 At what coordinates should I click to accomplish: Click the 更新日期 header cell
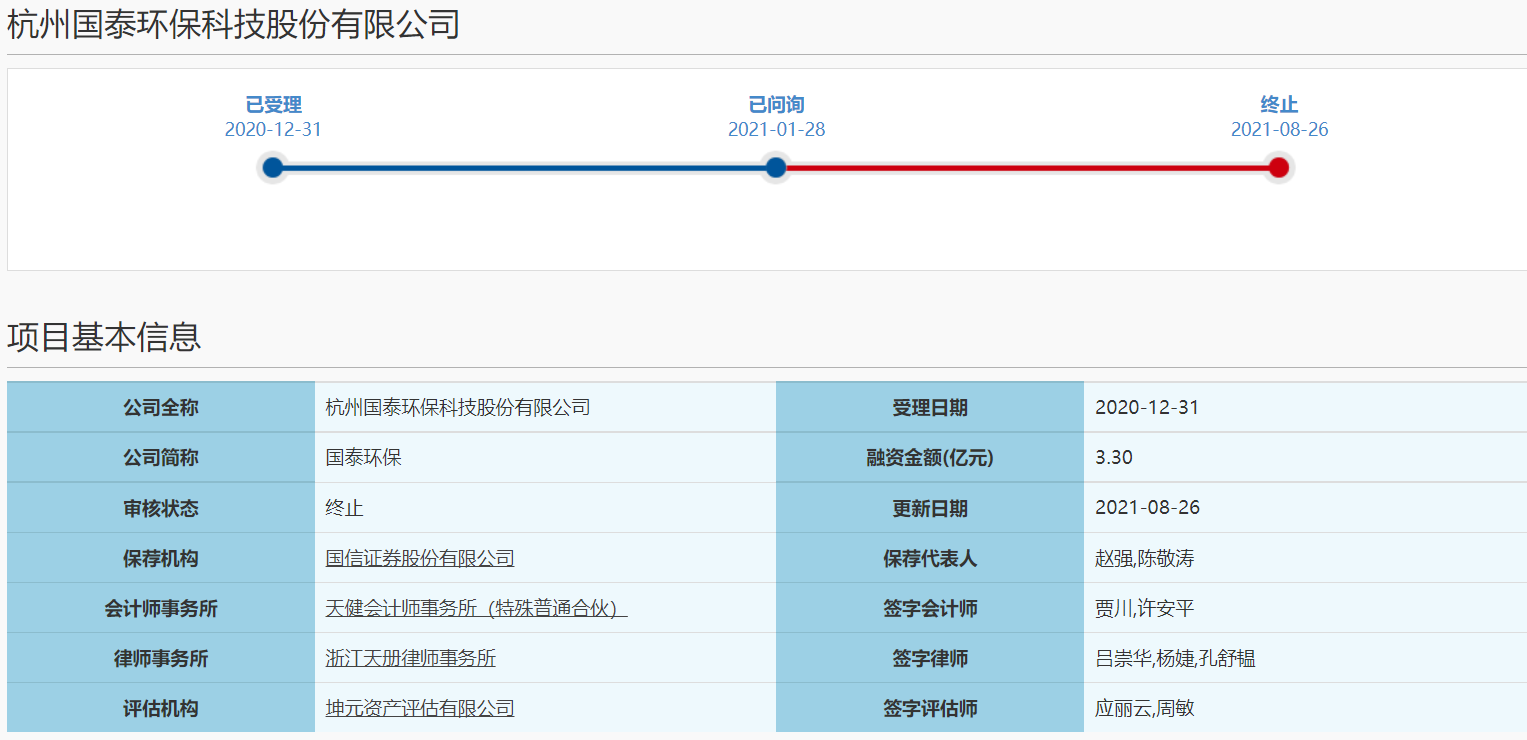pos(930,508)
